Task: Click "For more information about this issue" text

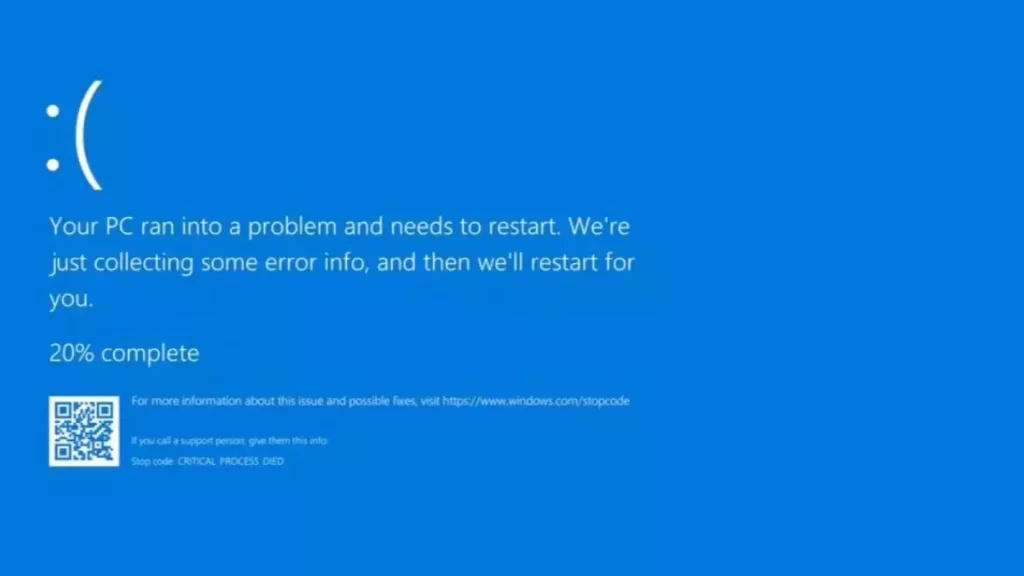Action: click(227, 401)
